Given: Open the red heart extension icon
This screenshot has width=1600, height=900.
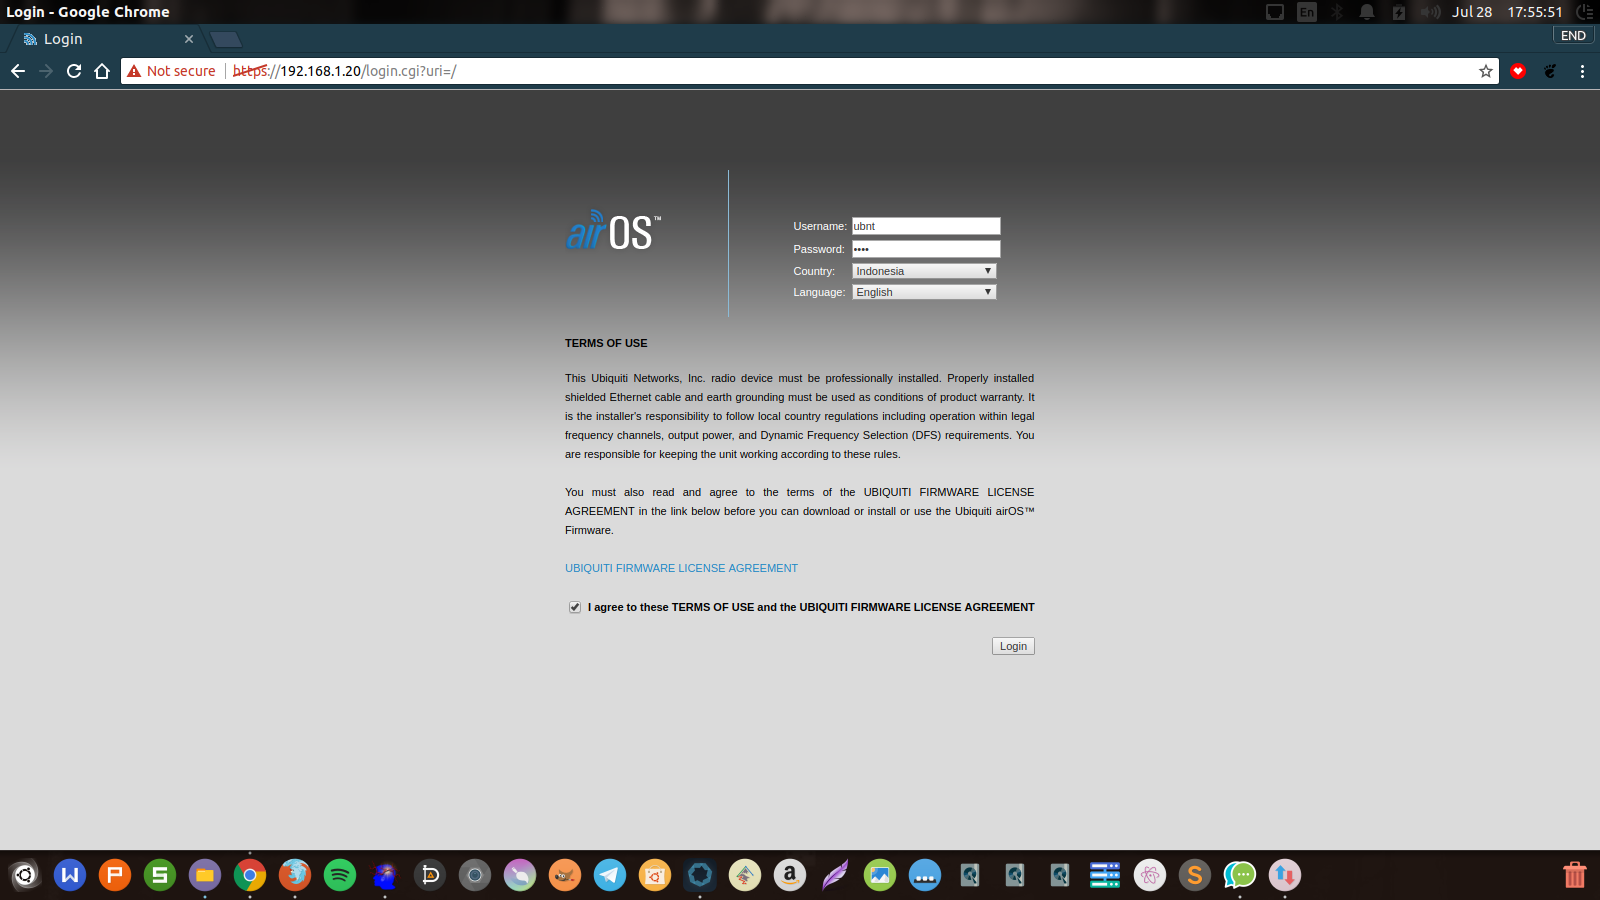Looking at the screenshot, I should point(1518,71).
